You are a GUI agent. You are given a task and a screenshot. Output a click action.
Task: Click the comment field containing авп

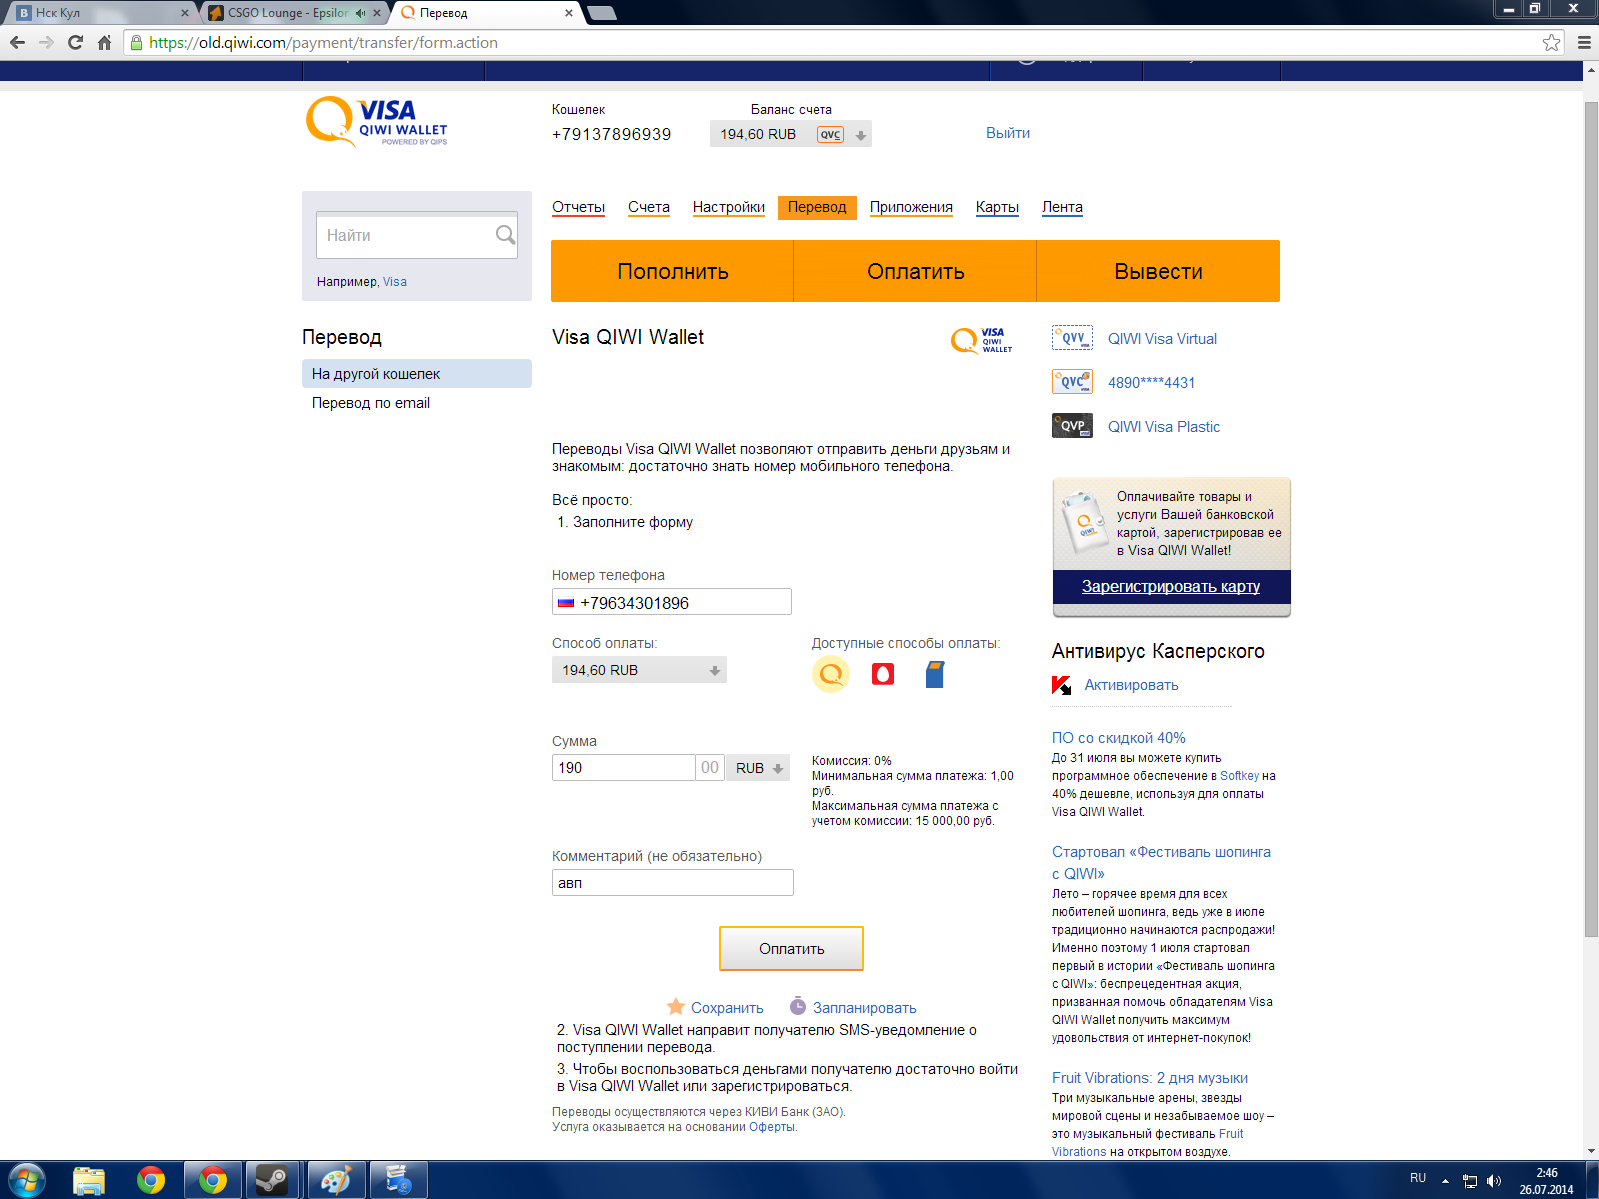[672, 883]
